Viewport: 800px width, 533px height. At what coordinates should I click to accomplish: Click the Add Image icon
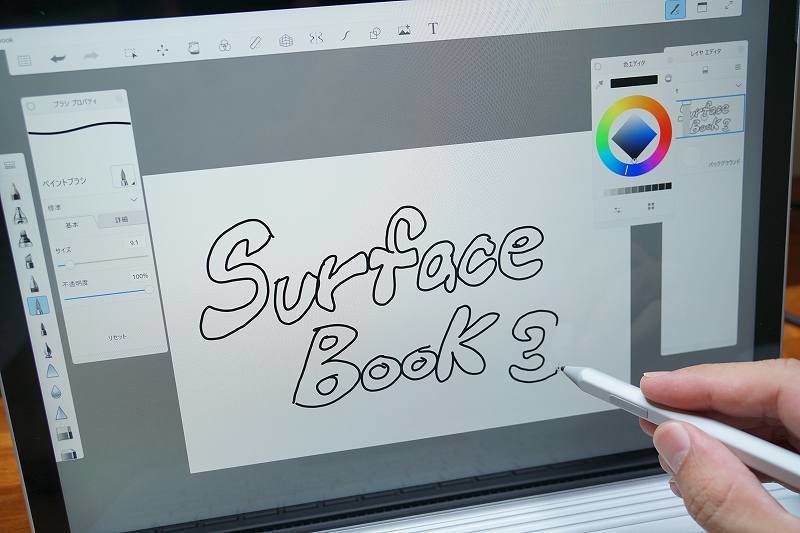click(404, 31)
